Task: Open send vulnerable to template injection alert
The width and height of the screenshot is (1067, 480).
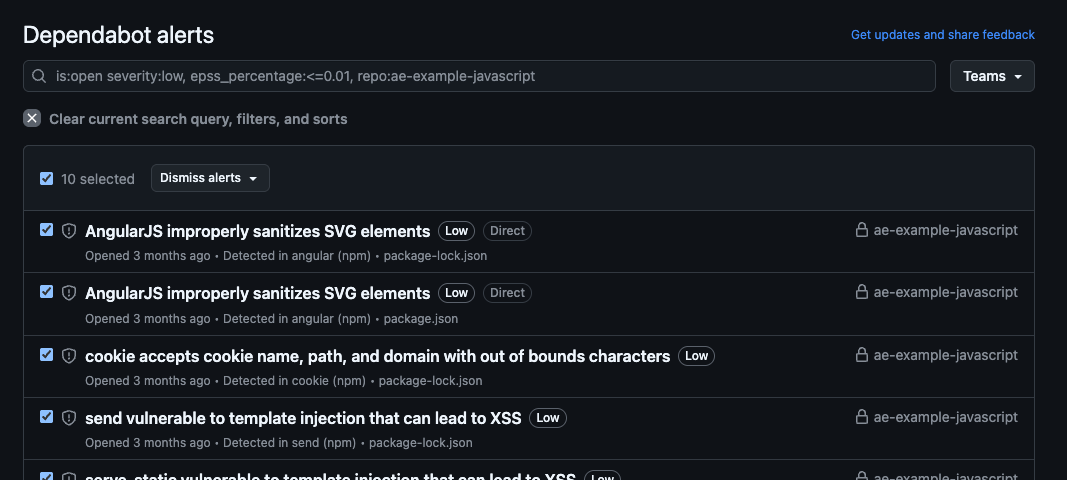Action: click(x=303, y=418)
